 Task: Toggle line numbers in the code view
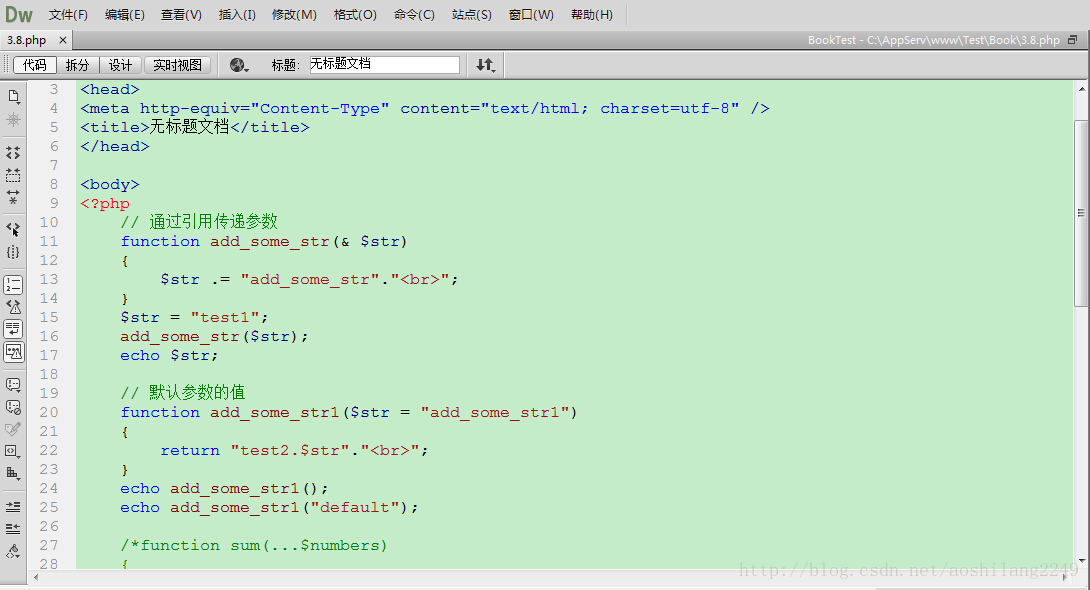point(13,284)
